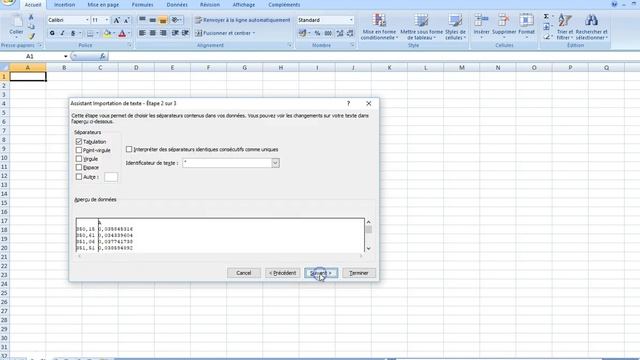Click the format painter brush icon
Screen dimensions: 640x360
click(x=31, y=37)
